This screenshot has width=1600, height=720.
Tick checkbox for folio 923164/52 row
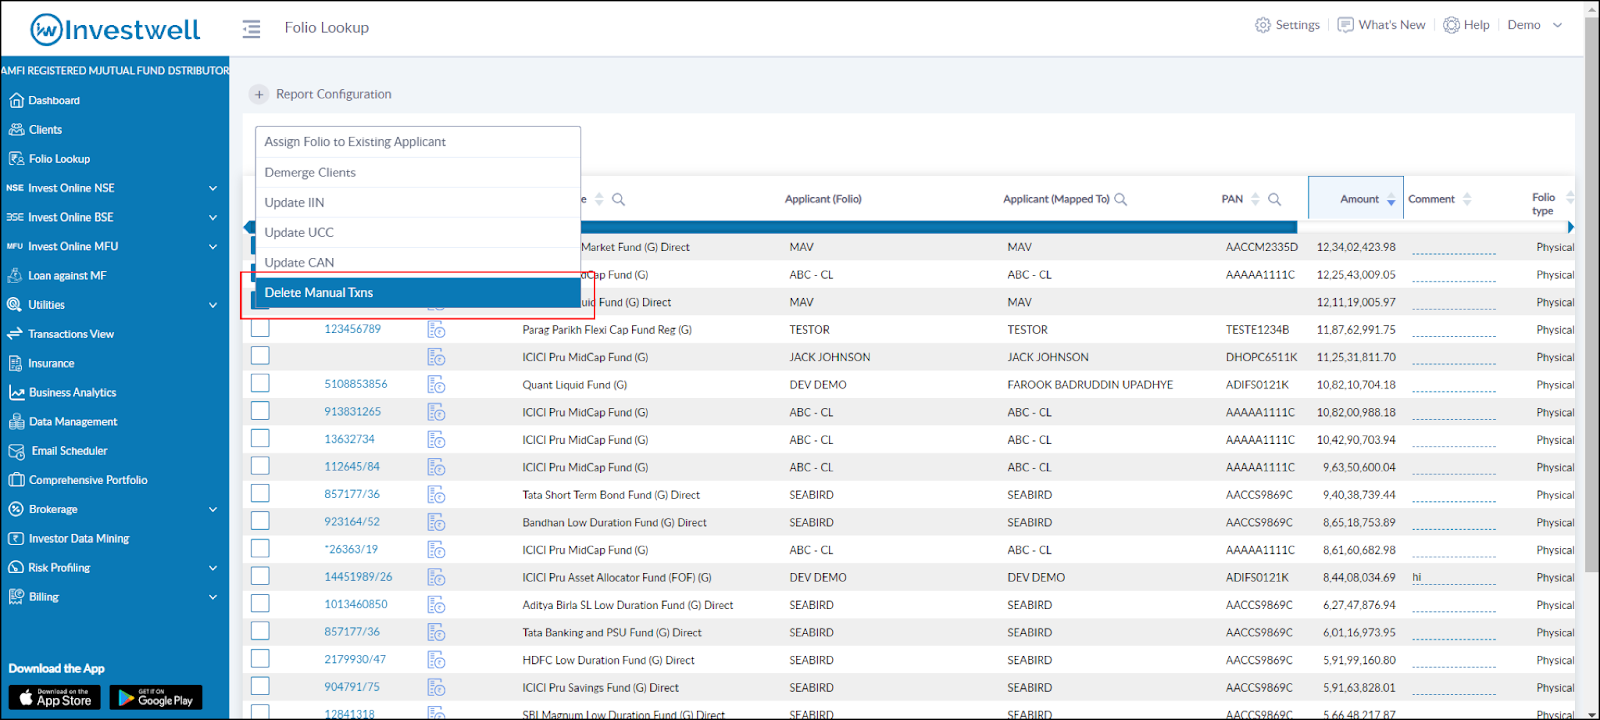[260, 520]
